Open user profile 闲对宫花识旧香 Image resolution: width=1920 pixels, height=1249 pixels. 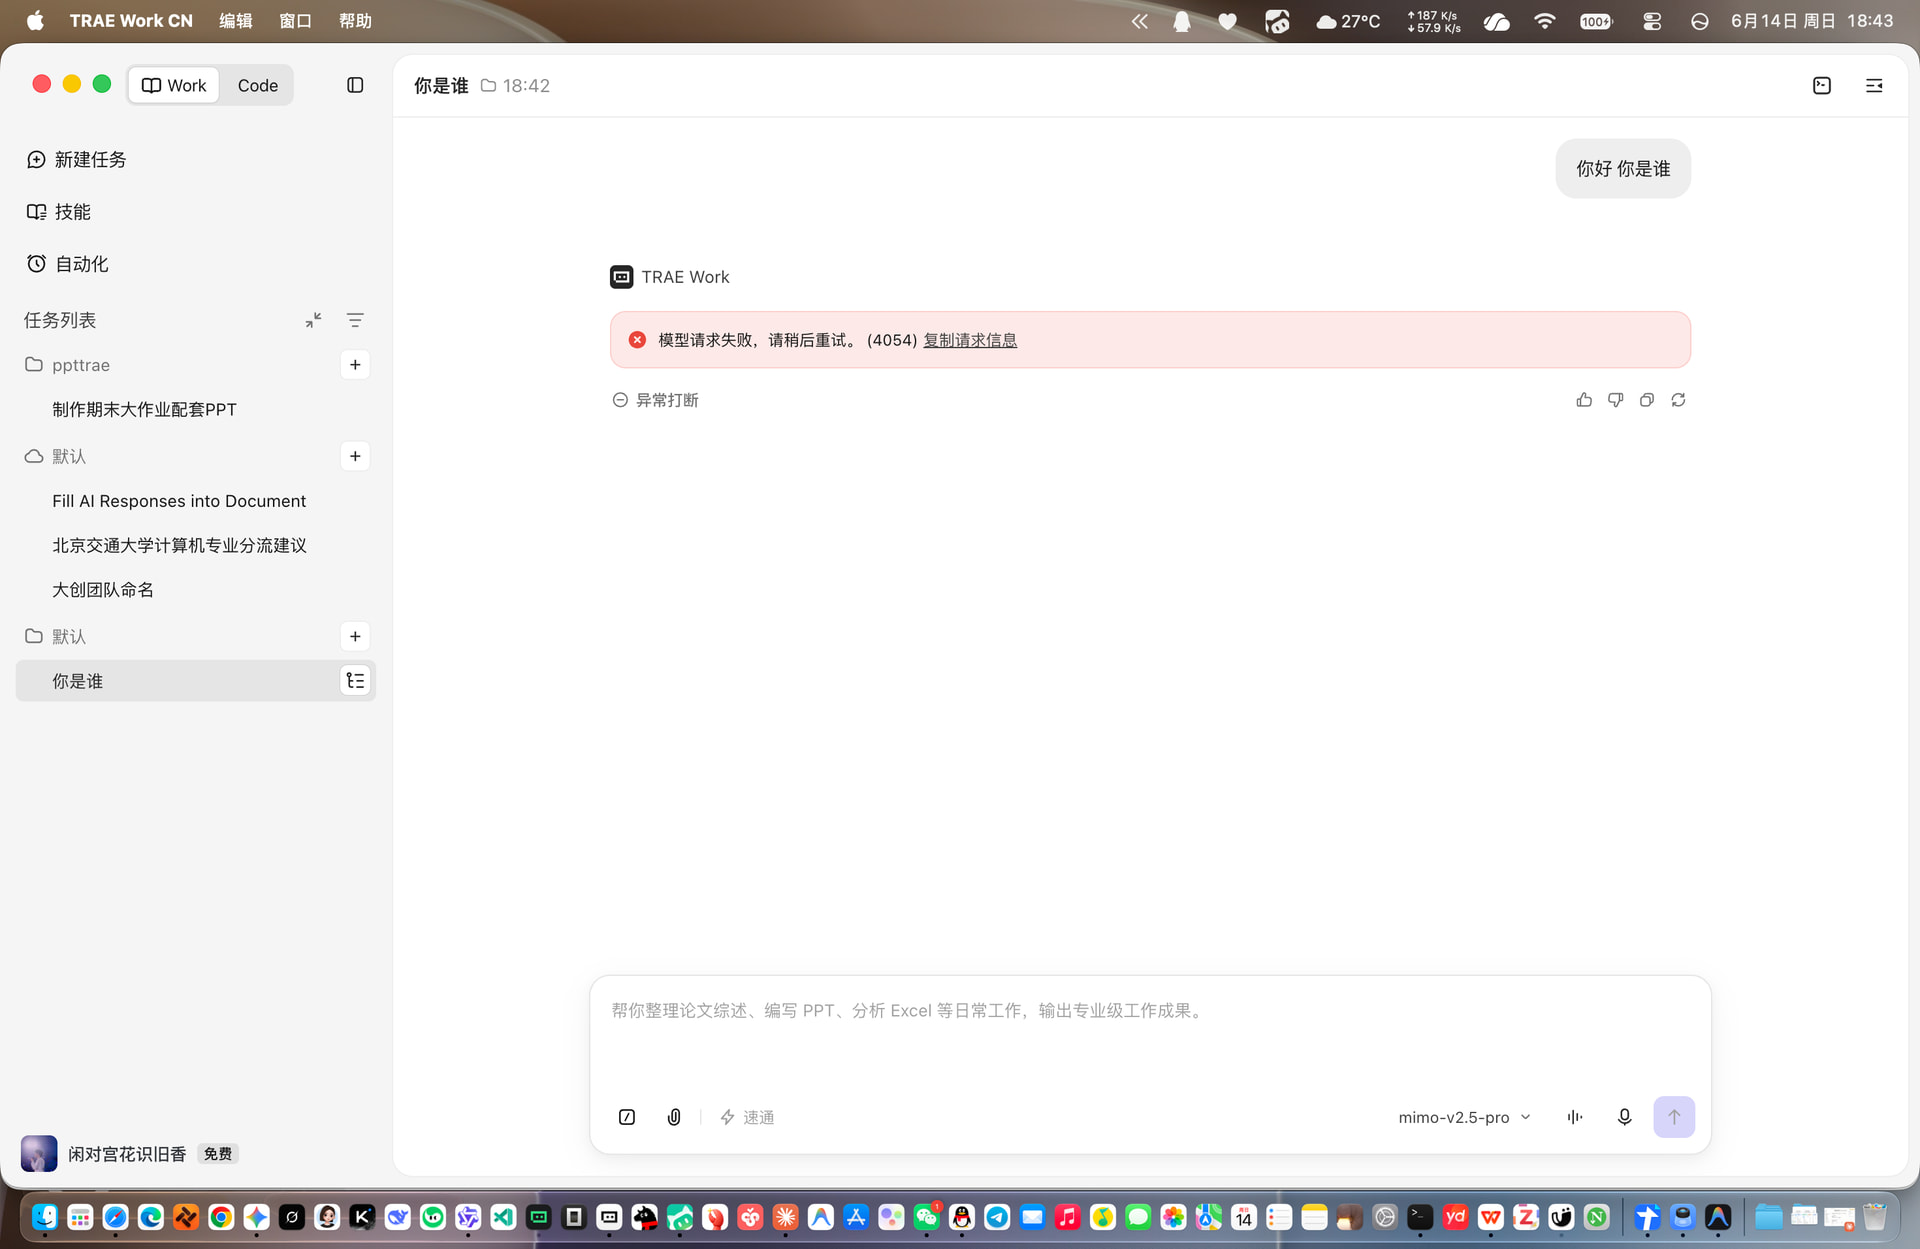105,1154
